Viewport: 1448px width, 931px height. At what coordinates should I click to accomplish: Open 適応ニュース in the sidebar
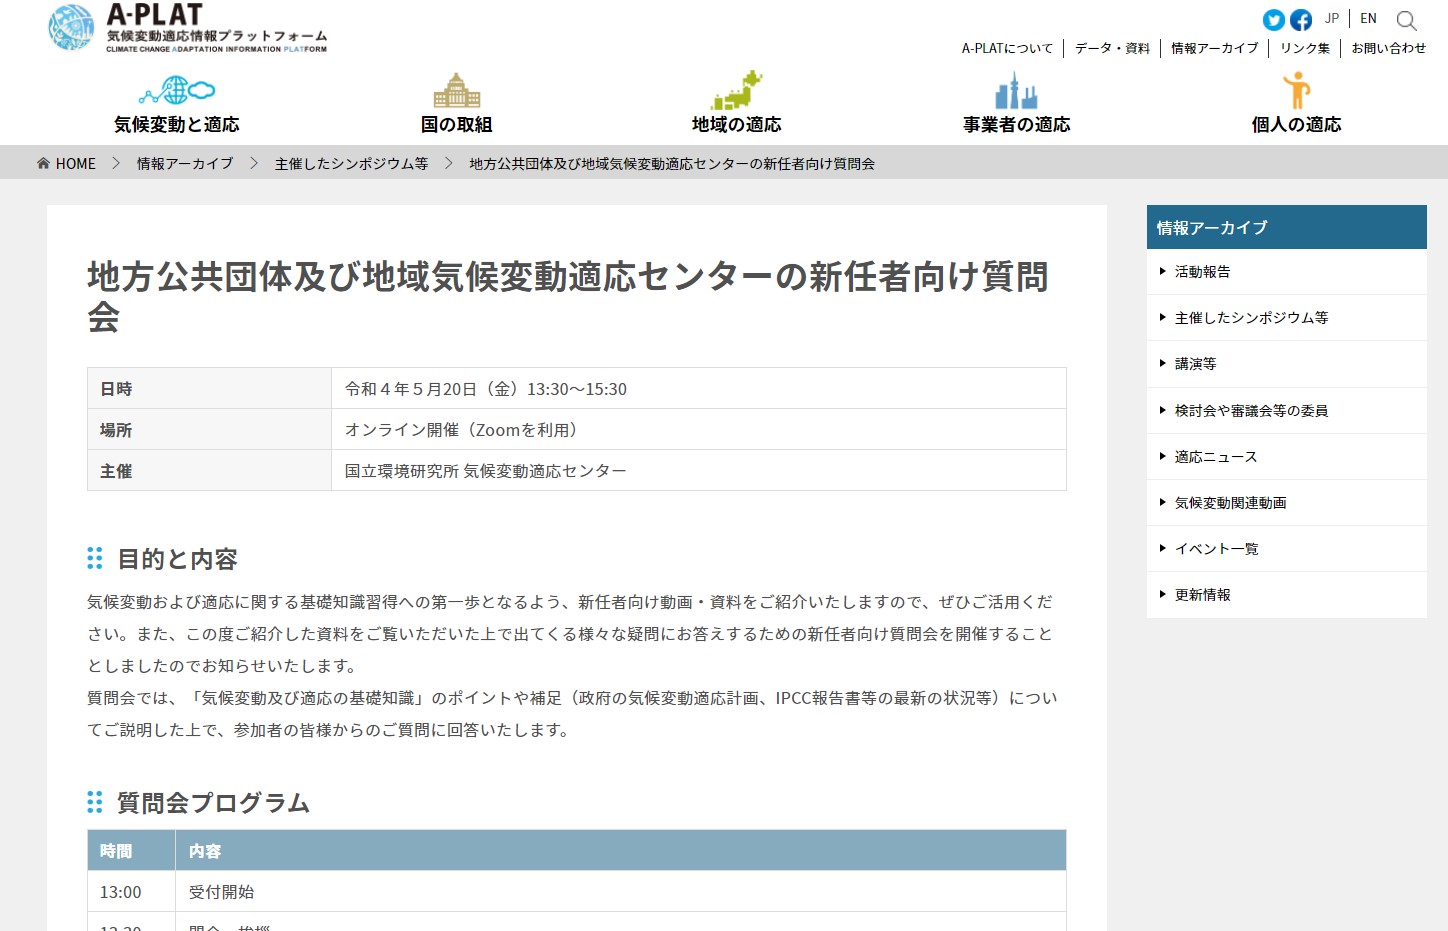(1215, 457)
